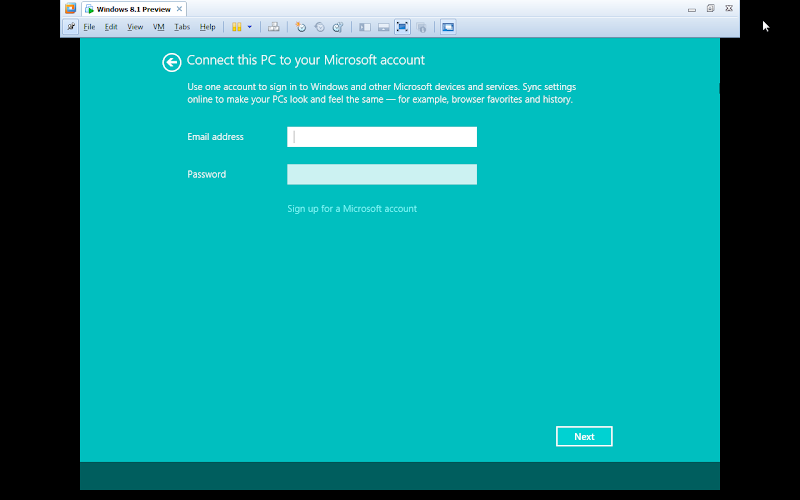The height and width of the screenshot is (500, 800).
Task: Revert VM to previous snapshot icon
Action: click(319, 27)
